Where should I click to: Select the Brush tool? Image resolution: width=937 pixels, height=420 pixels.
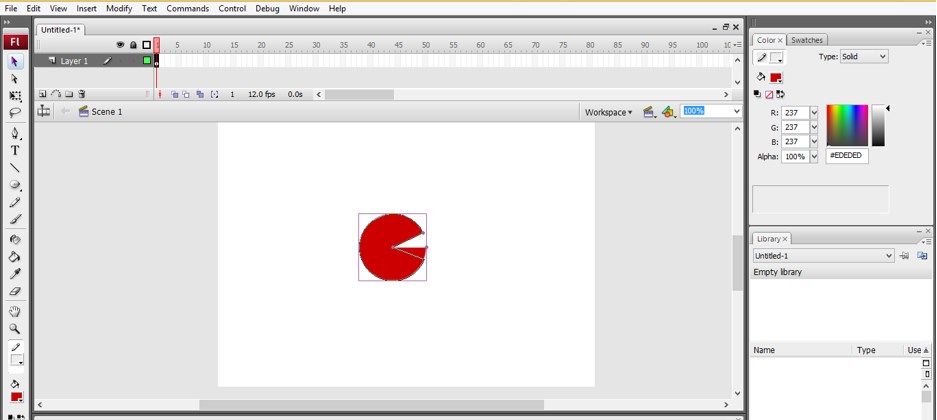(15, 219)
